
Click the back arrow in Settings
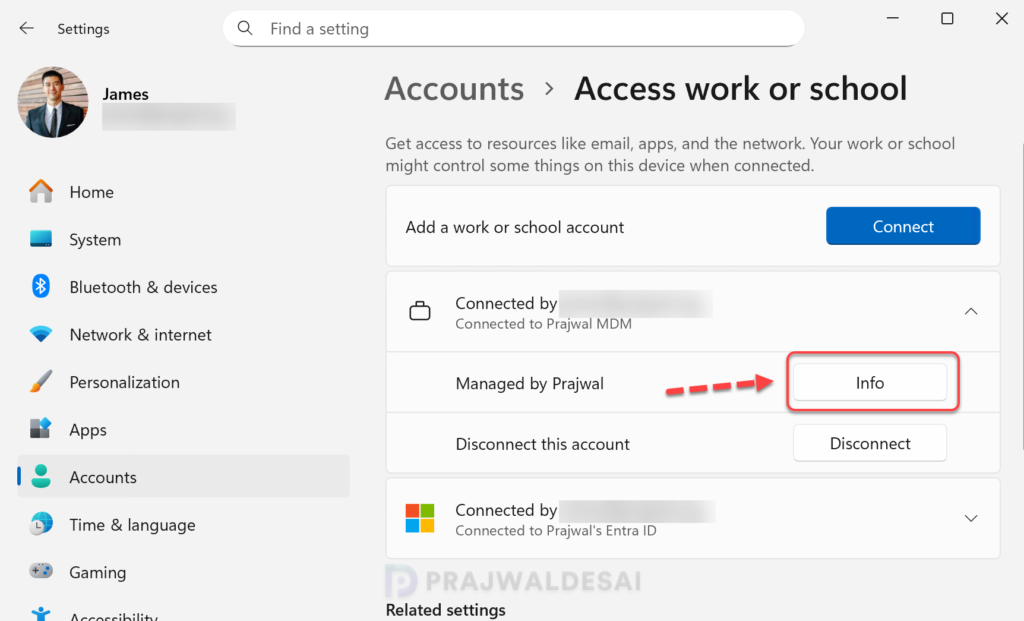pos(26,28)
